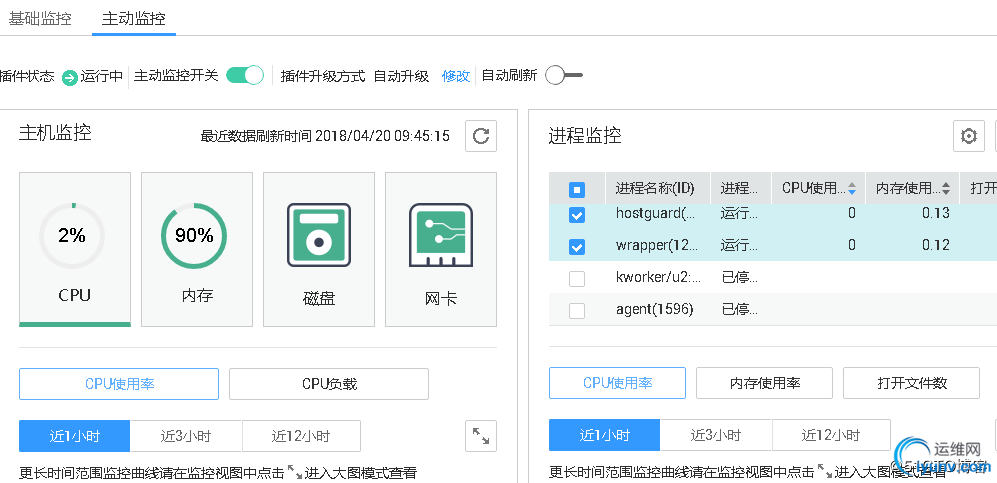
Task: Switch to 主动监控 tab
Action: coord(134,18)
